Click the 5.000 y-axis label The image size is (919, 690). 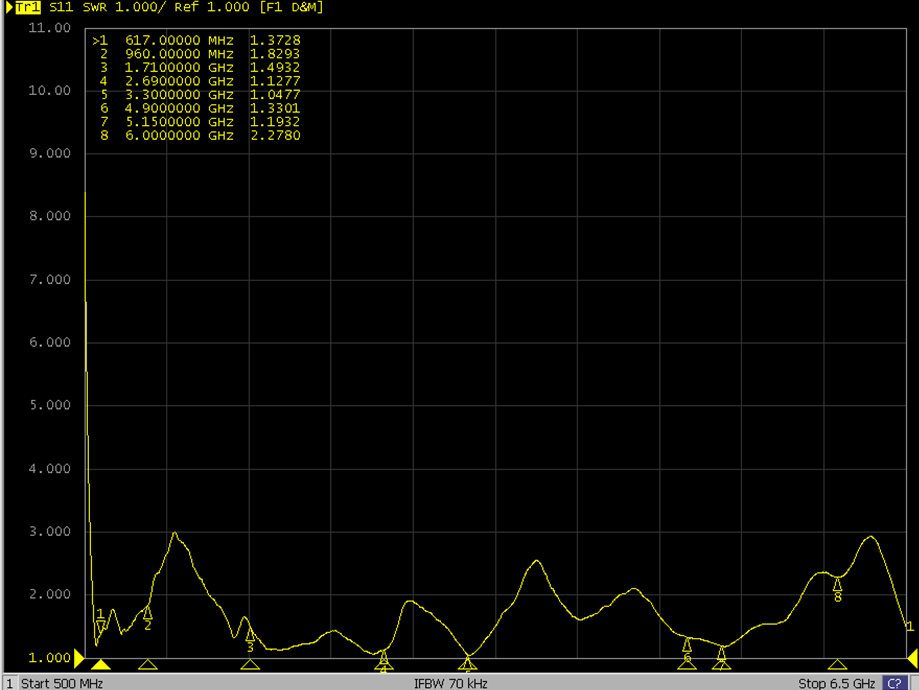click(x=50, y=405)
